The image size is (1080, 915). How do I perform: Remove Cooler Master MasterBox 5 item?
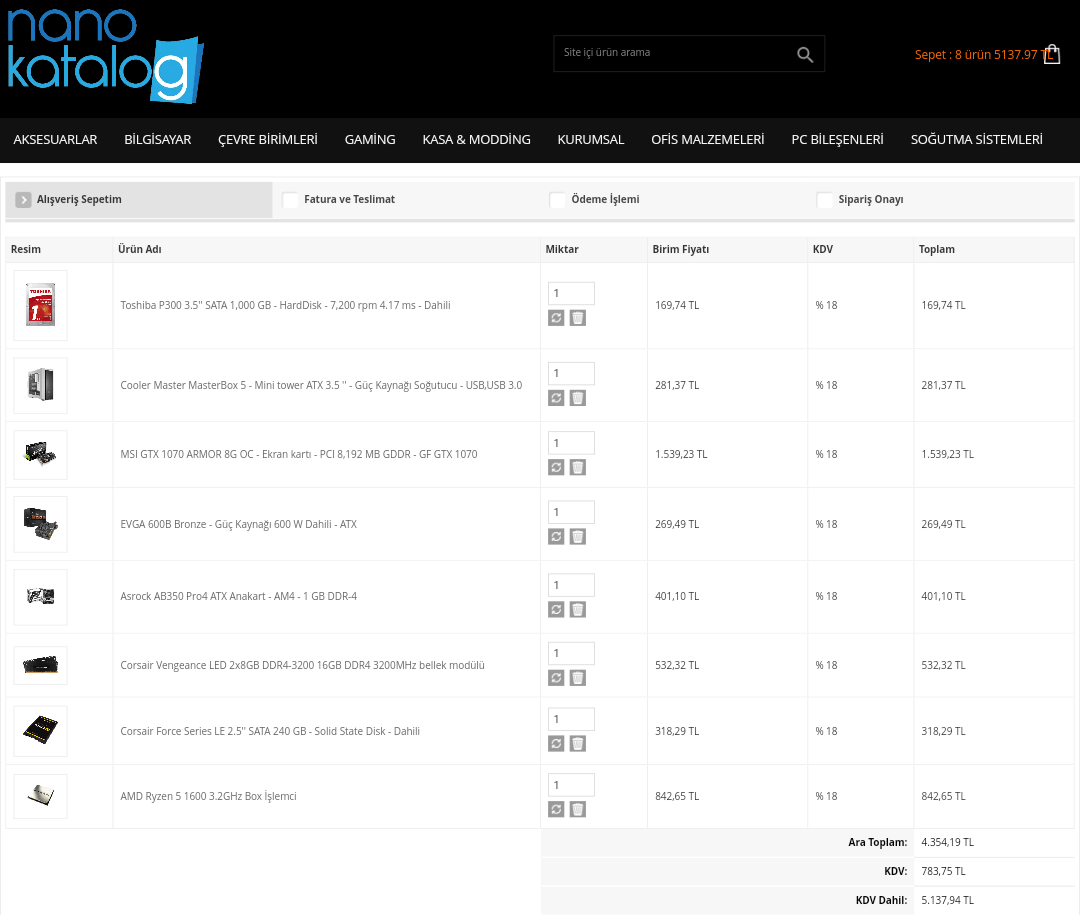(578, 398)
